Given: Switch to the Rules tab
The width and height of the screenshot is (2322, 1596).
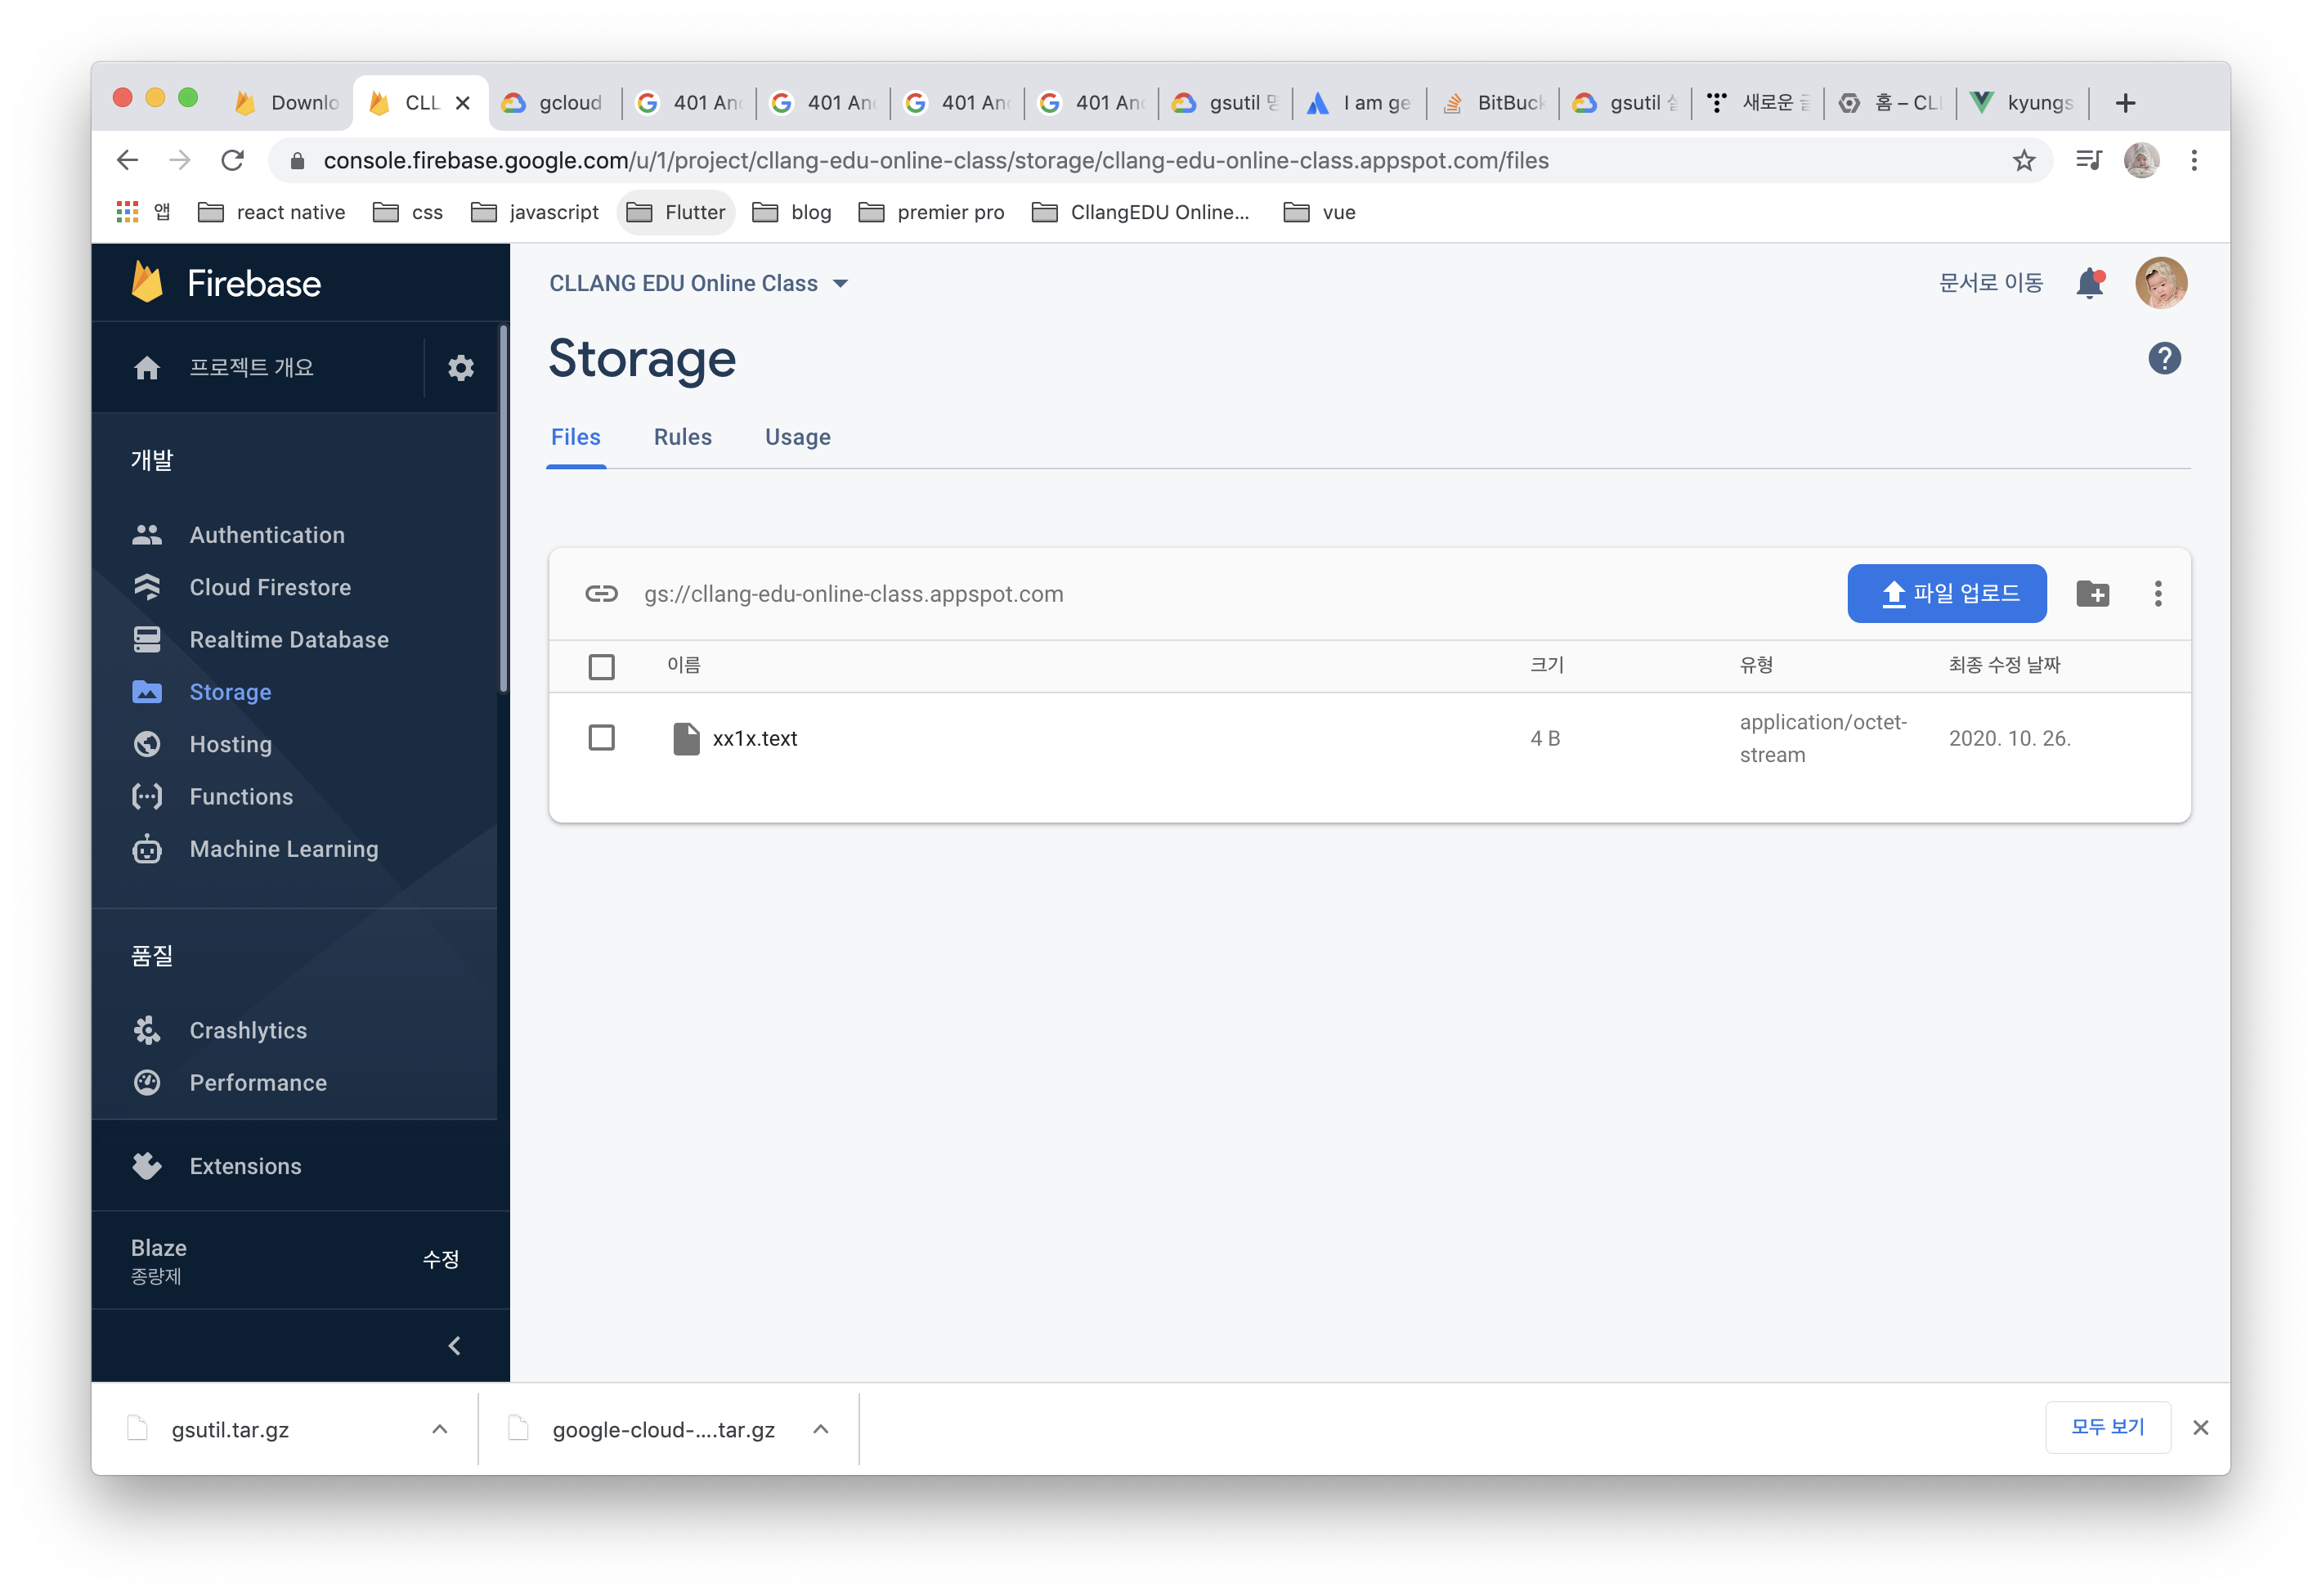Looking at the screenshot, I should pyautogui.click(x=682, y=437).
